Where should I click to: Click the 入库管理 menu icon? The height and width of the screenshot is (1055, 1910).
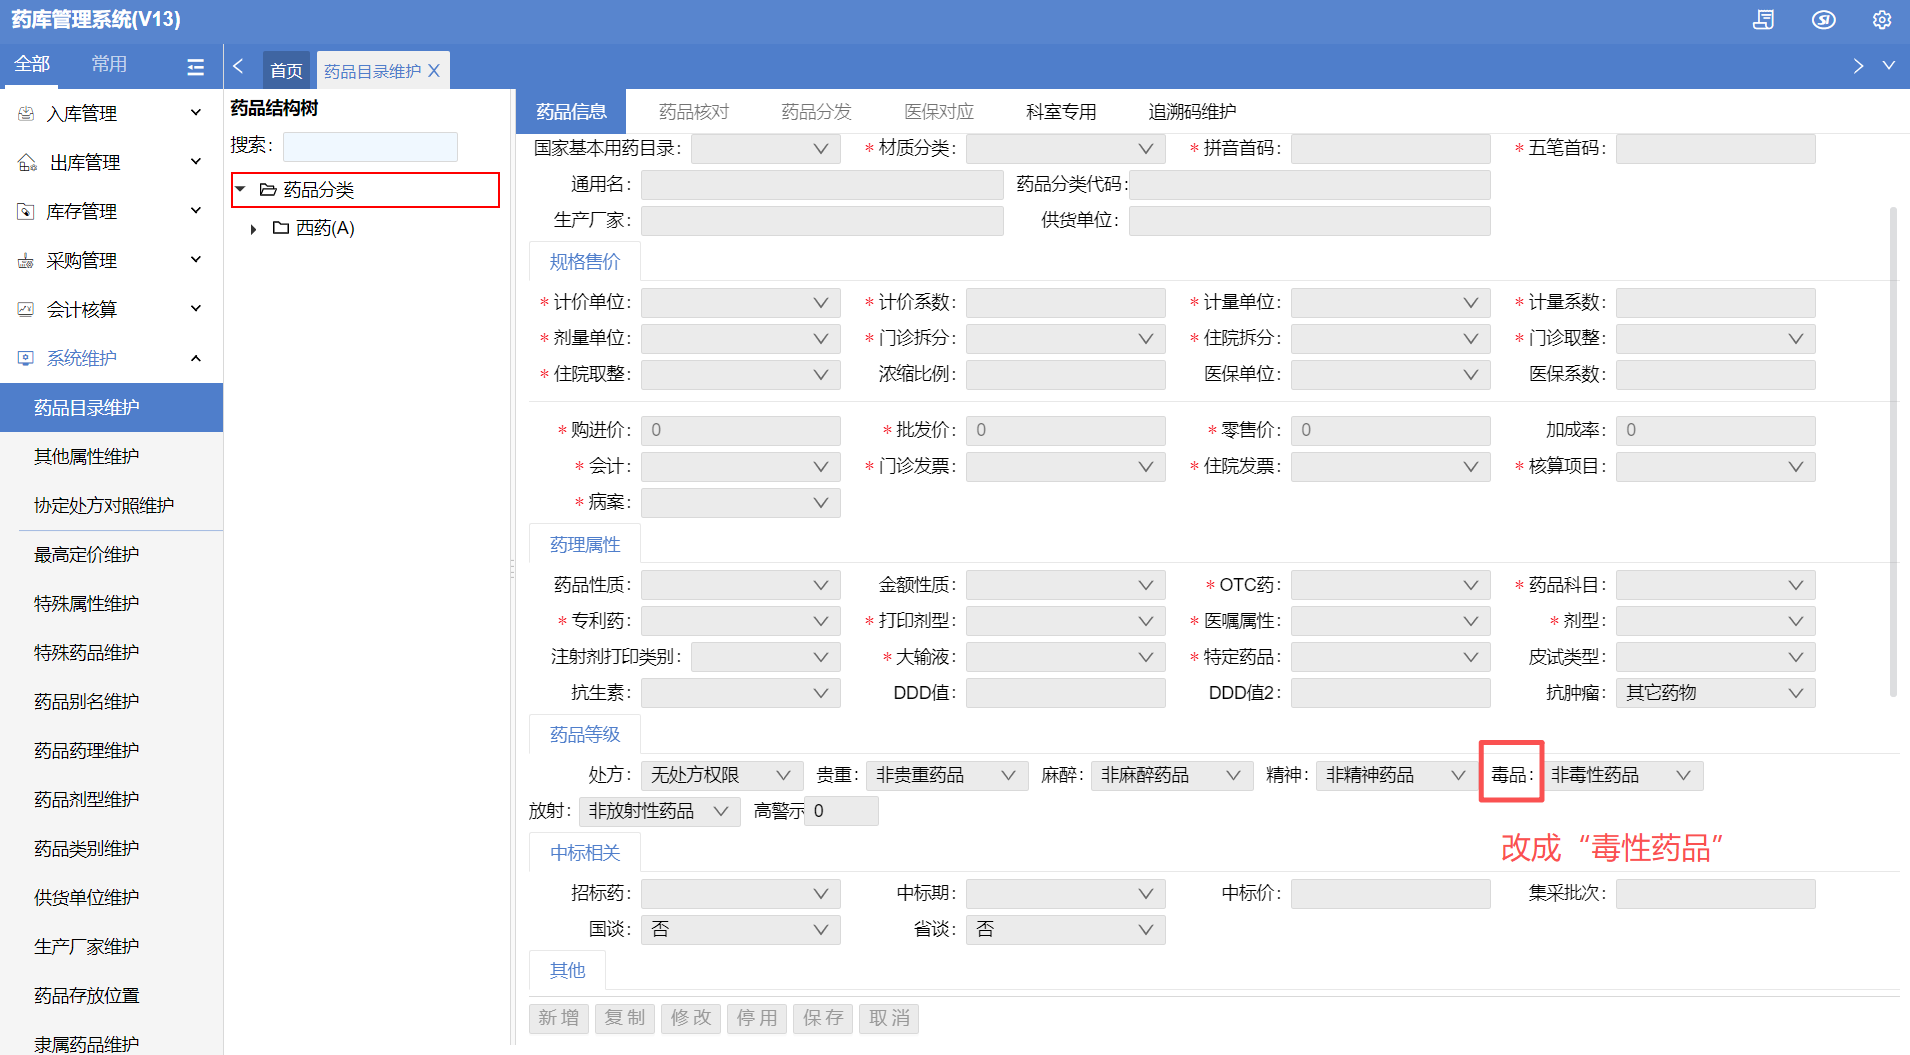[x=26, y=114]
